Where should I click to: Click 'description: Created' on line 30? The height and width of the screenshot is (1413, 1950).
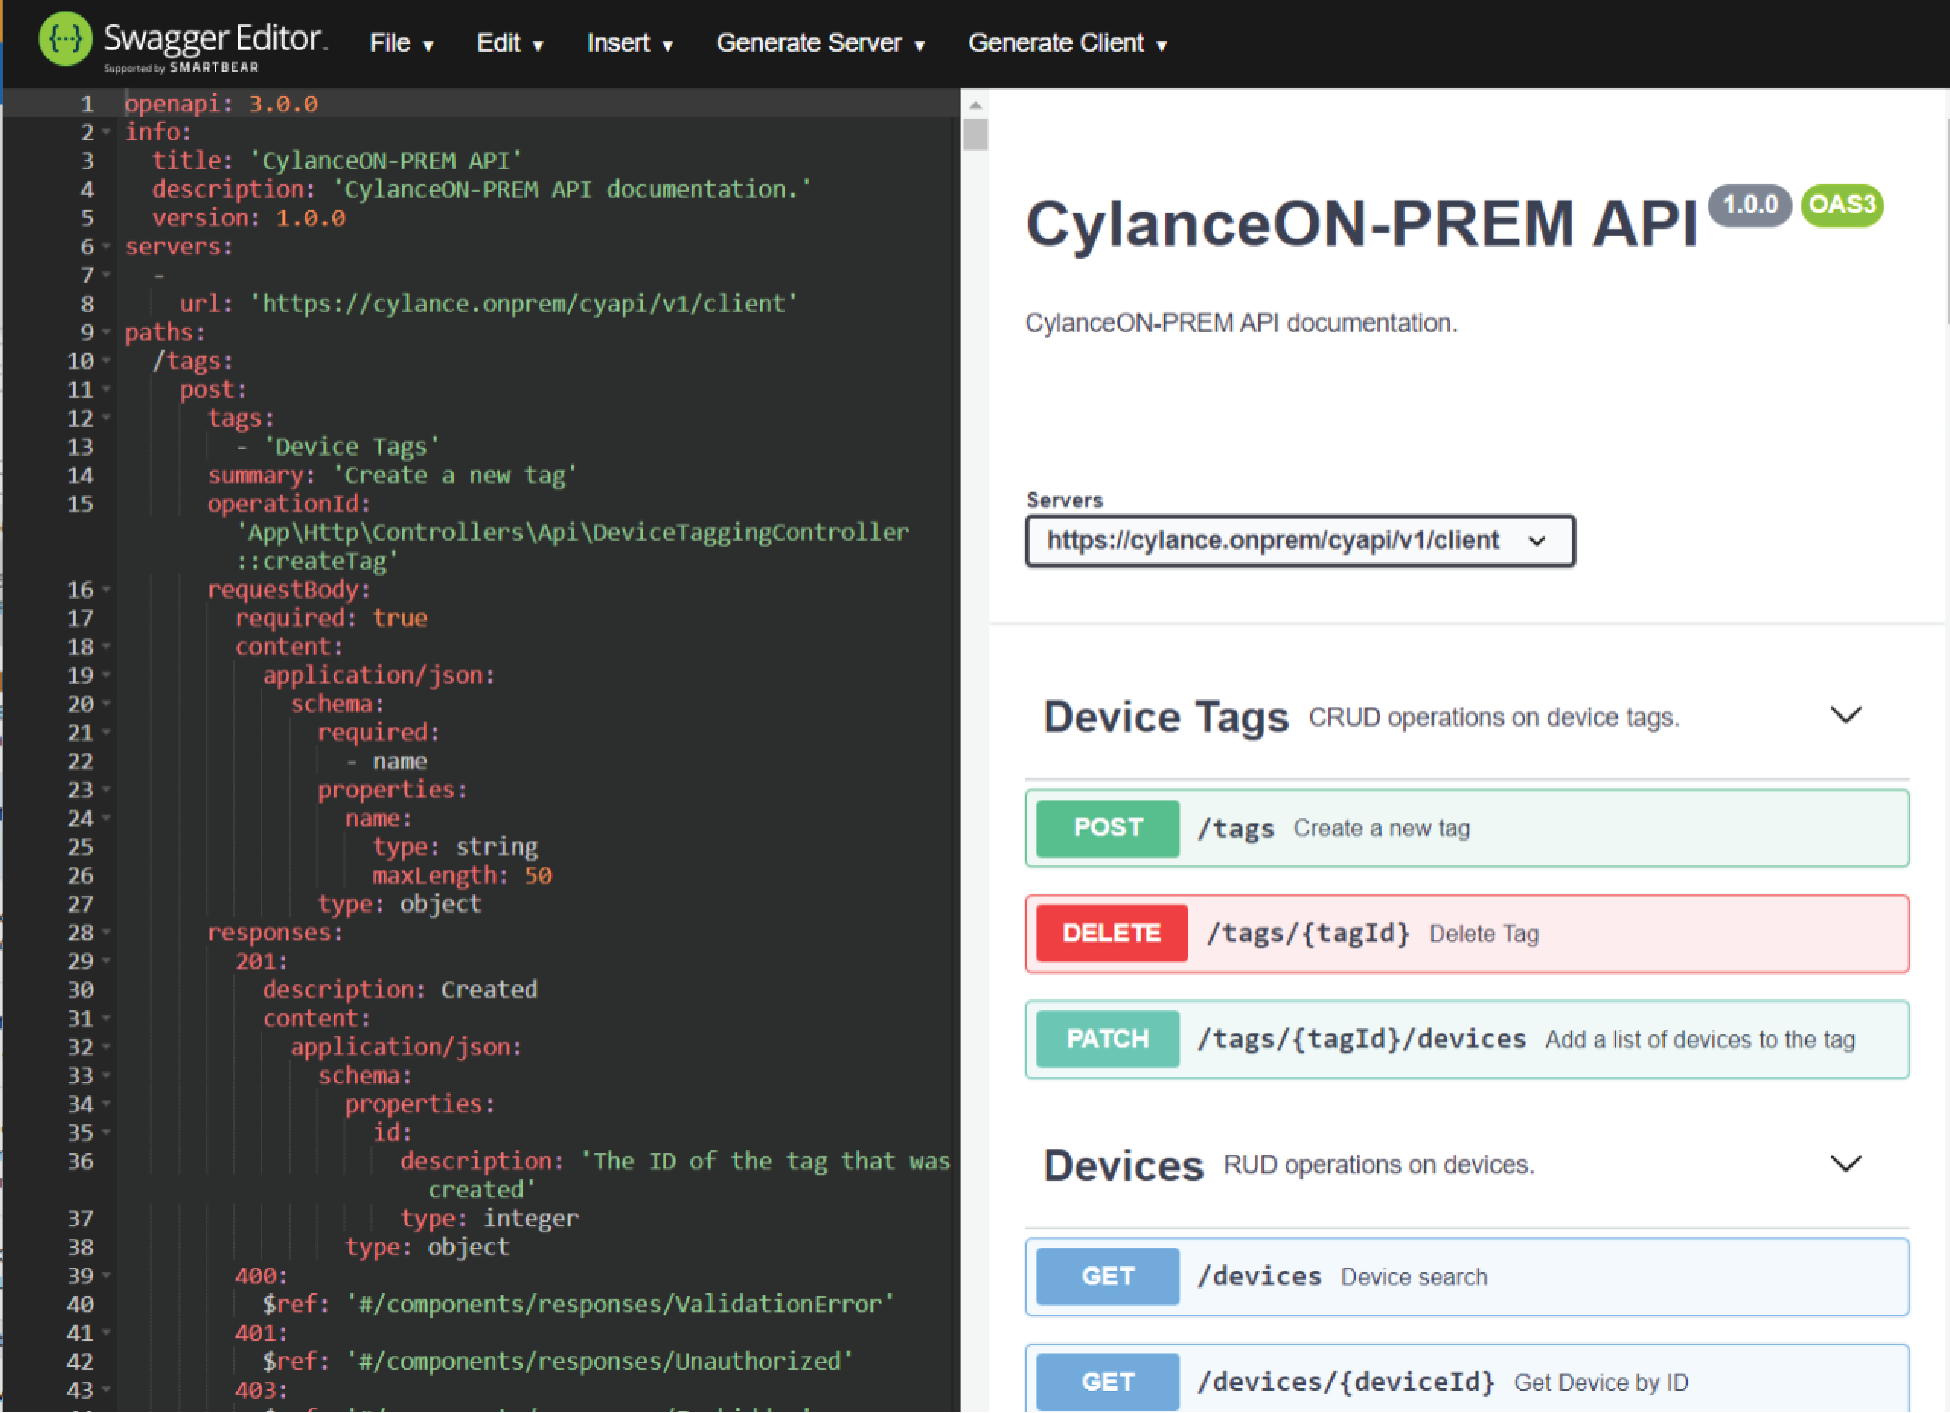(x=400, y=990)
